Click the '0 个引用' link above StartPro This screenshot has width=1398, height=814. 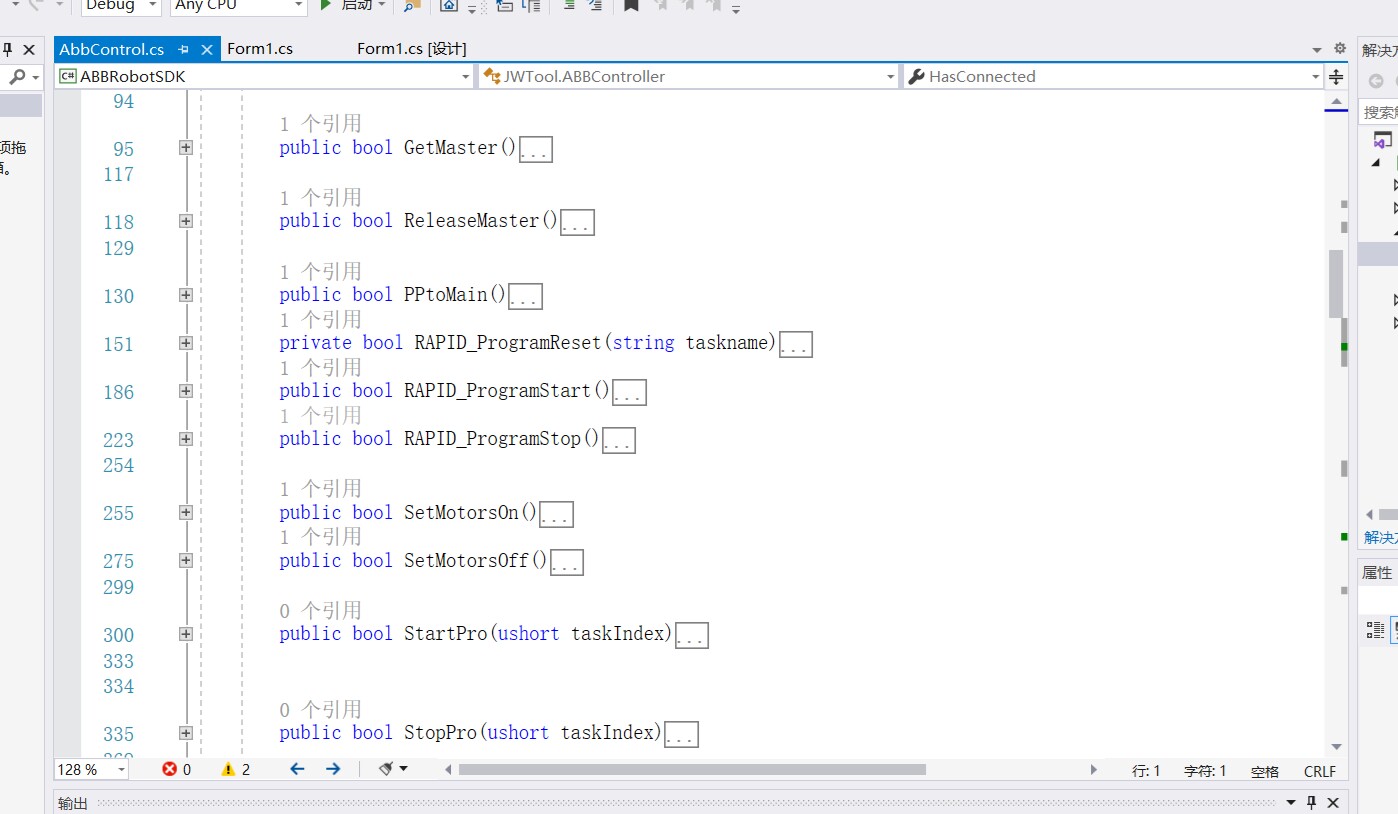tap(320, 611)
